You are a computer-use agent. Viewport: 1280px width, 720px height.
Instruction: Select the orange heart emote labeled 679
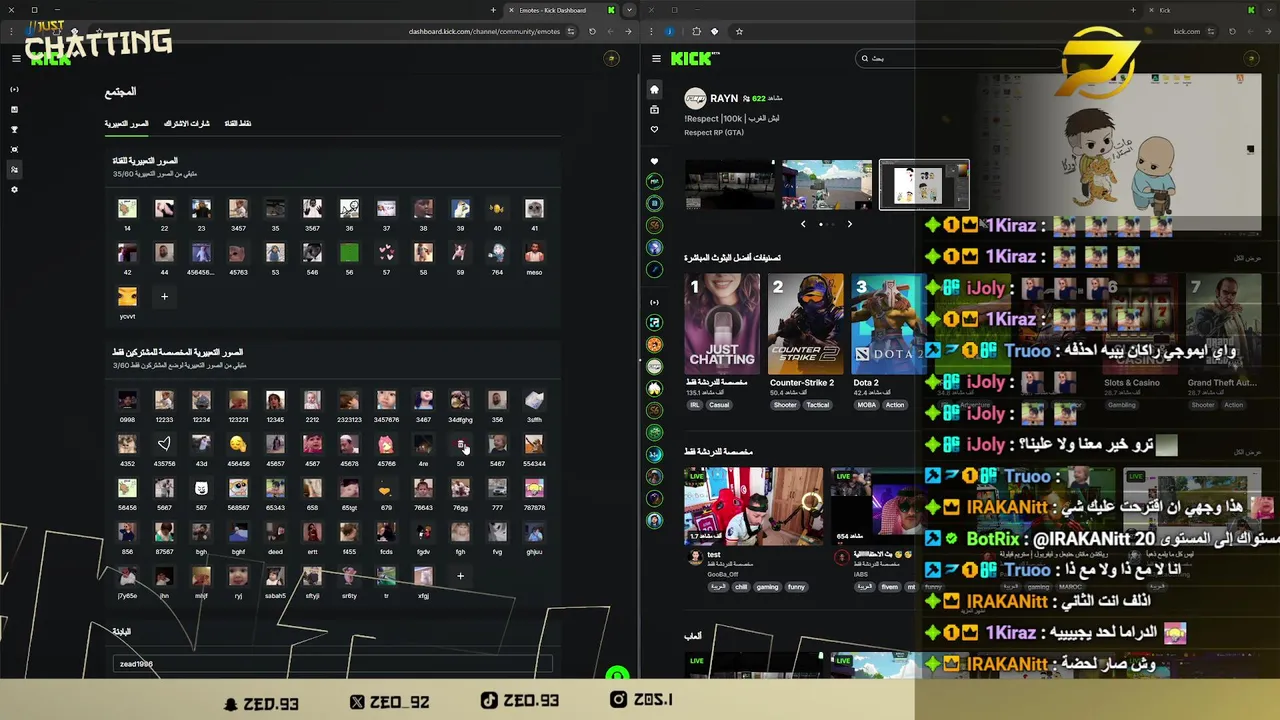click(x=386, y=488)
